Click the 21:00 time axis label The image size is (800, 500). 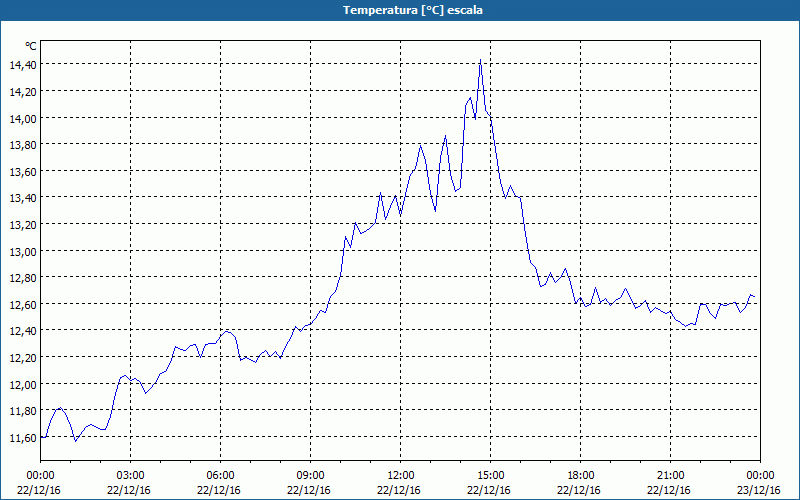(x=670, y=476)
